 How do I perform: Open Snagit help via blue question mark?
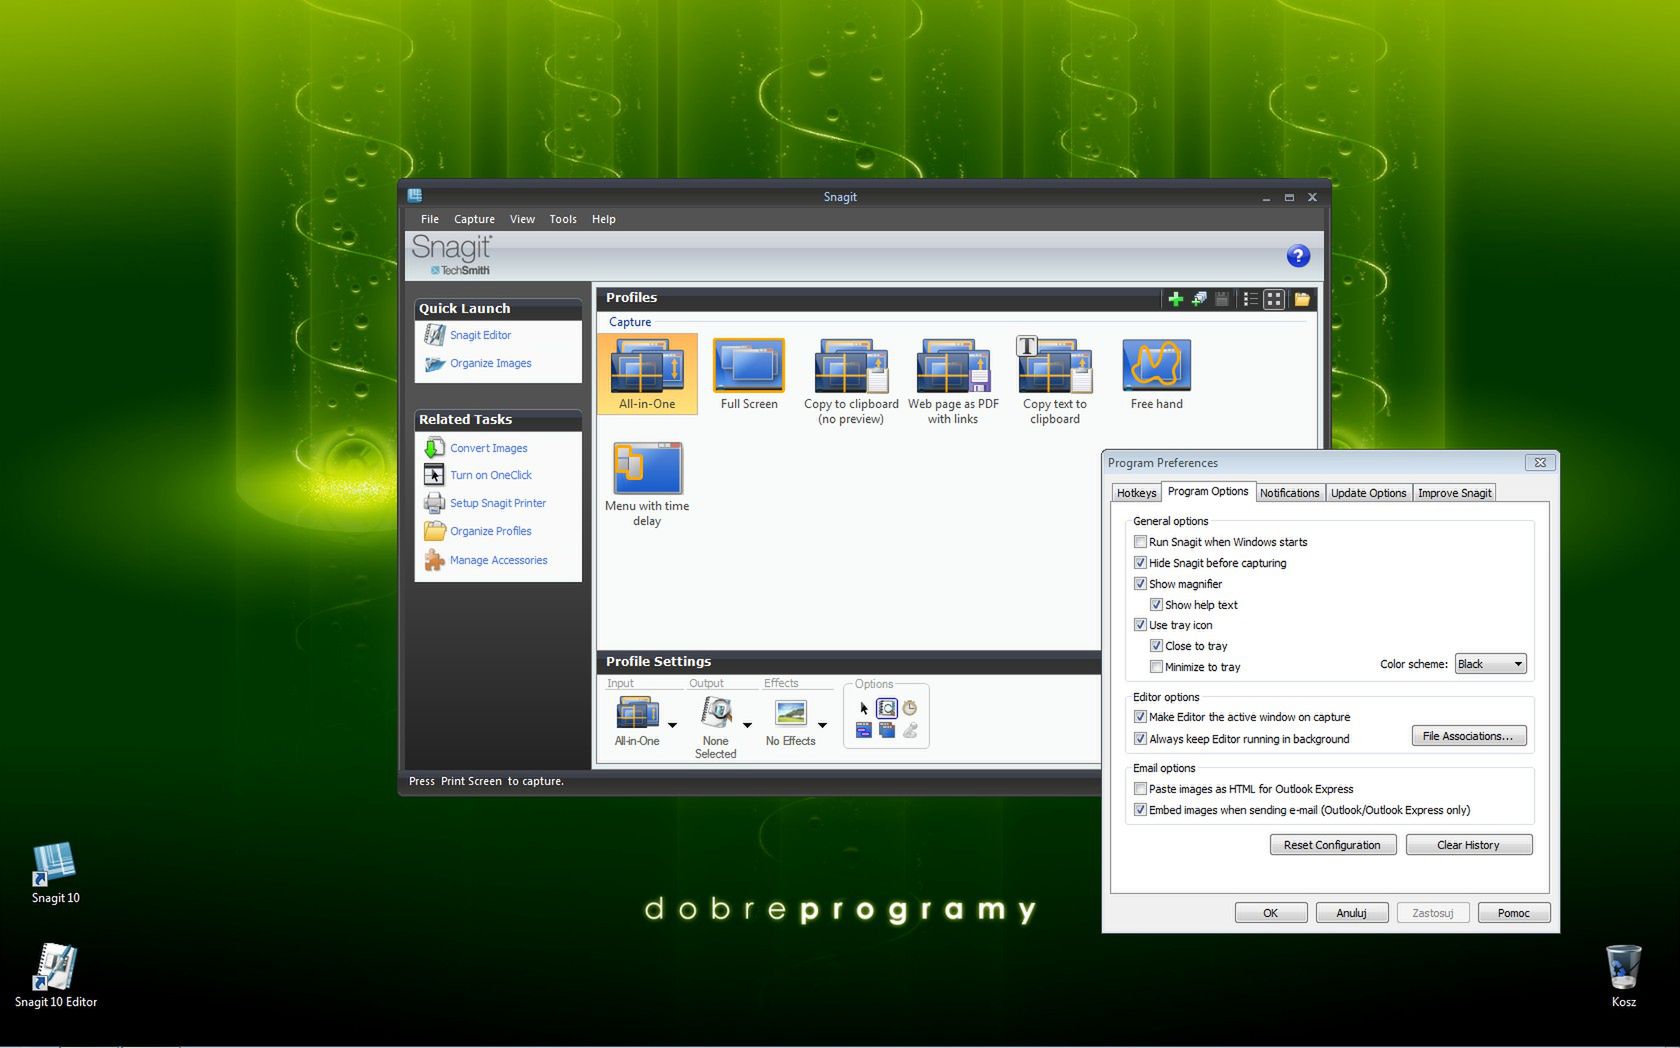click(1298, 256)
